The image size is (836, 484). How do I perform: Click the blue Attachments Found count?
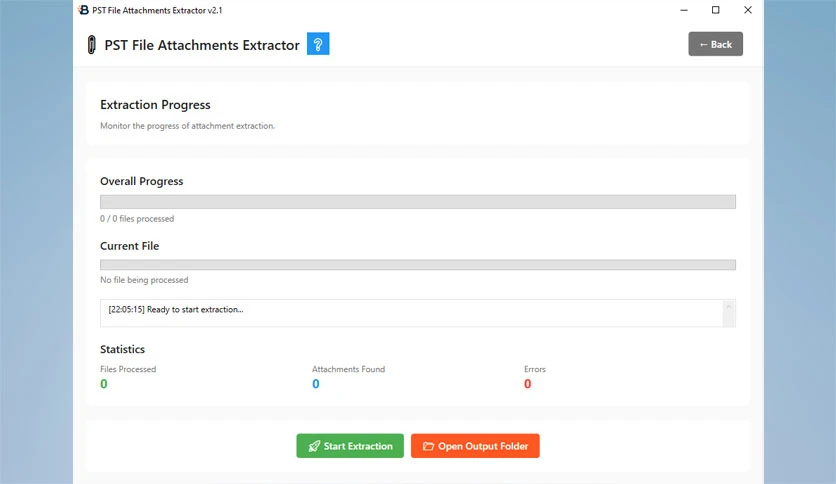point(316,384)
